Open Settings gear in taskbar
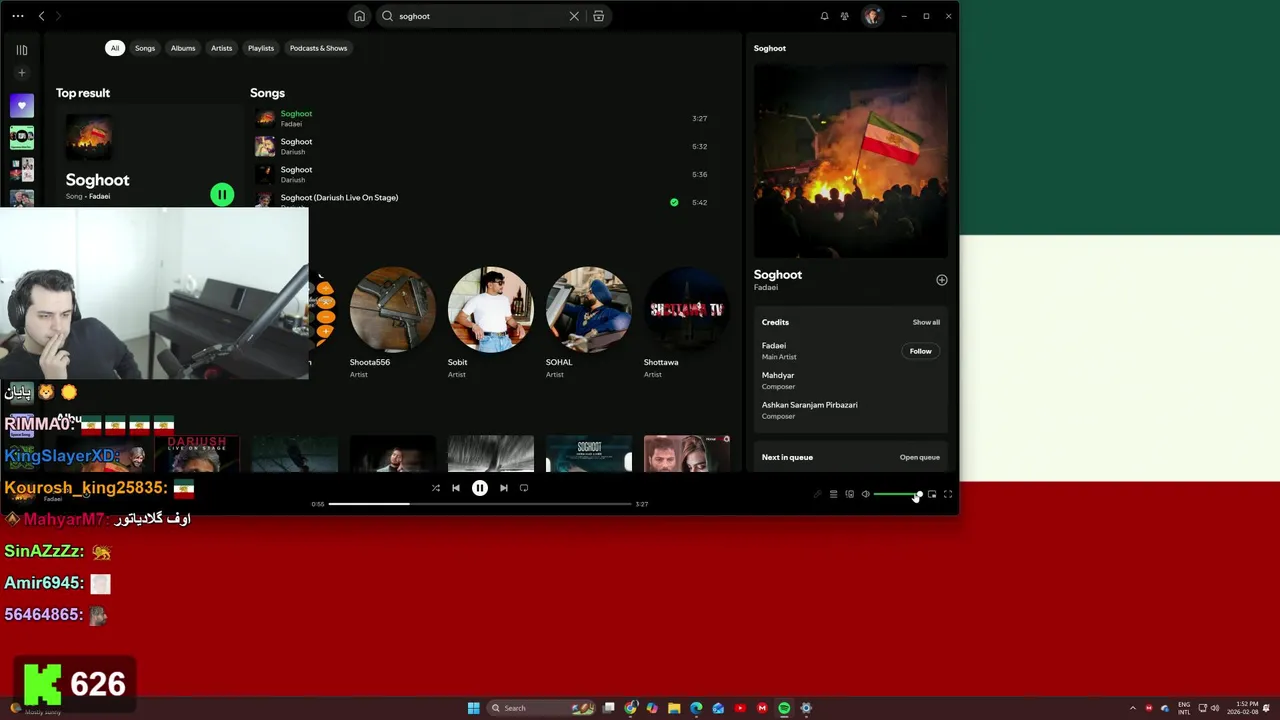 [806, 708]
